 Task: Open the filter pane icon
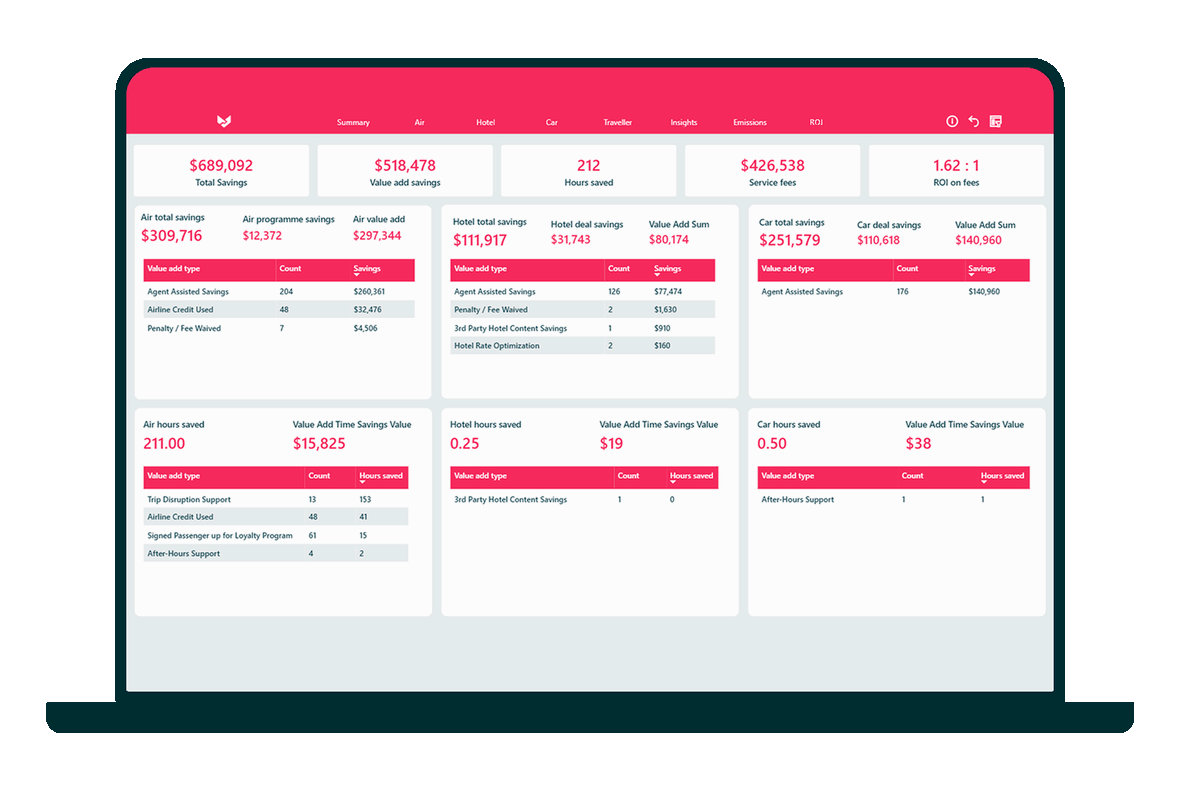tap(996, 121)
